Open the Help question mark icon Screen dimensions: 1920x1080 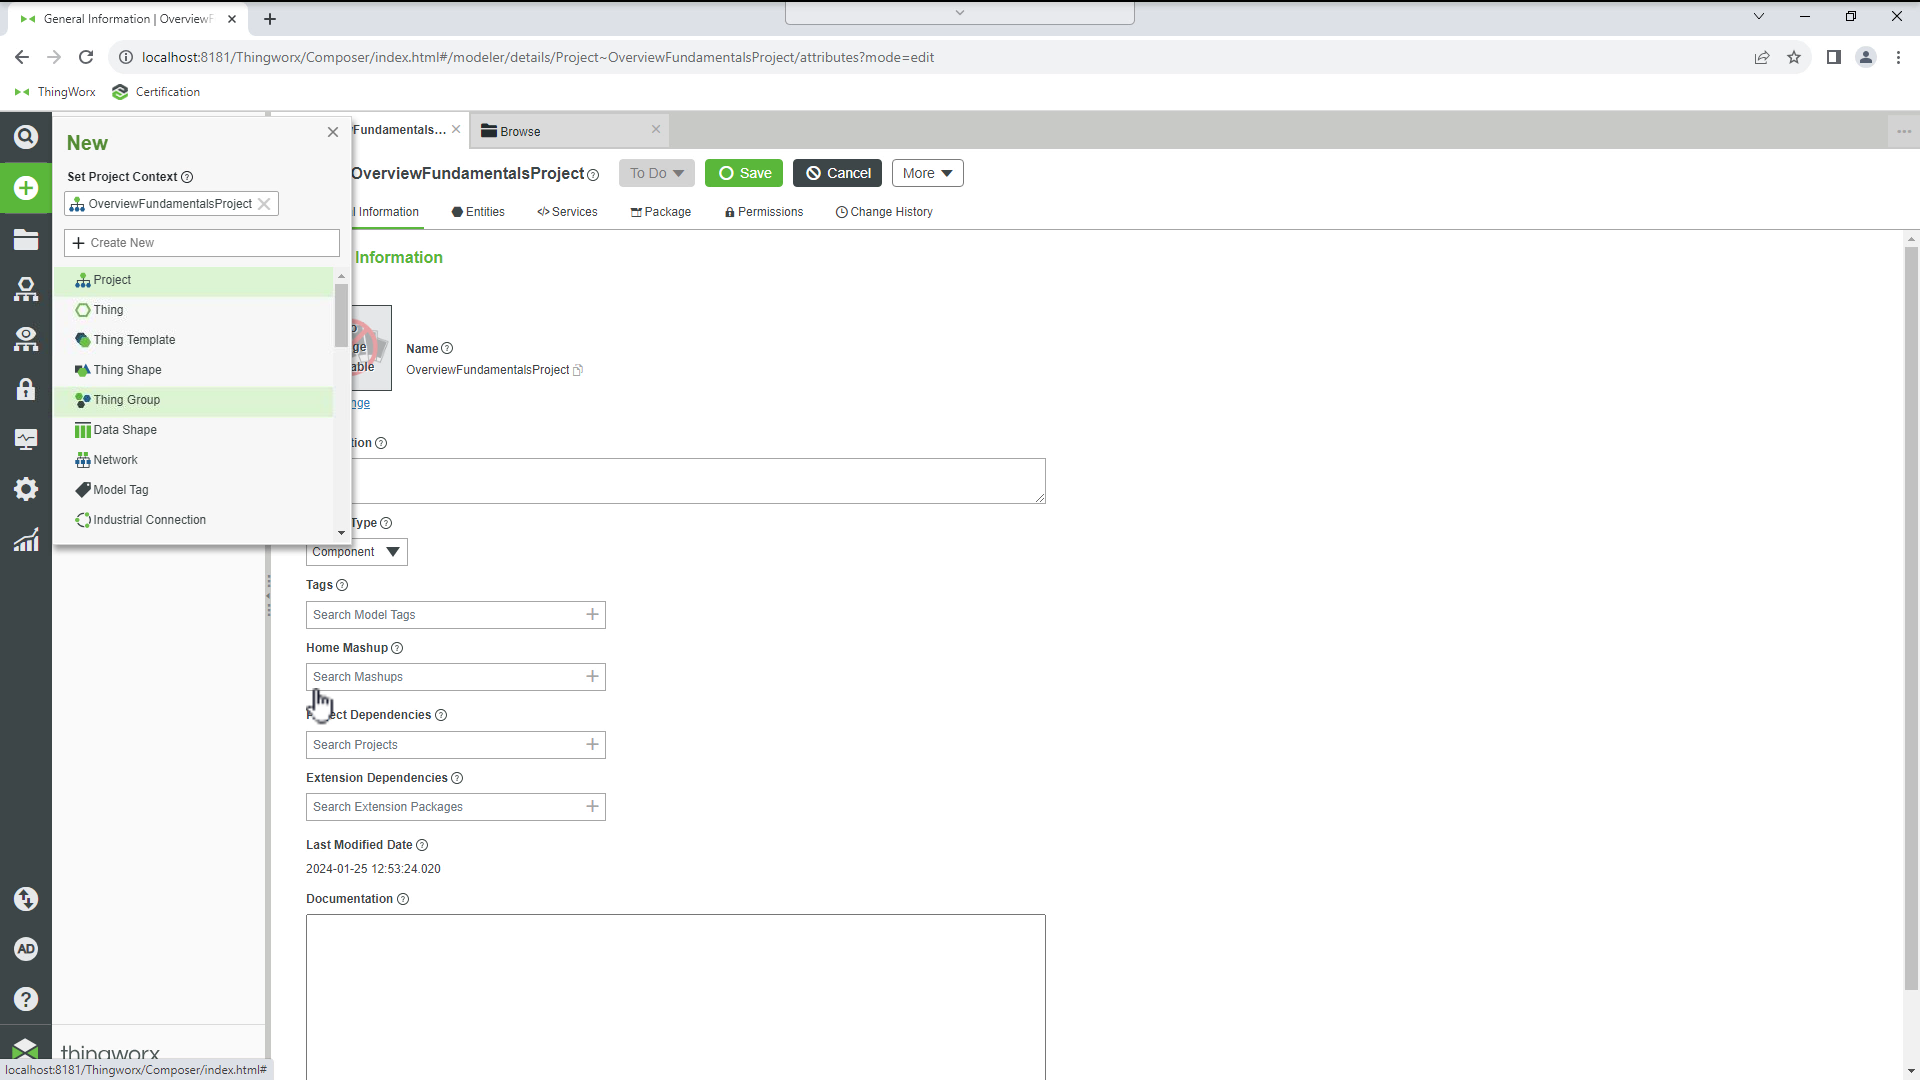click(x=25, y=999)
